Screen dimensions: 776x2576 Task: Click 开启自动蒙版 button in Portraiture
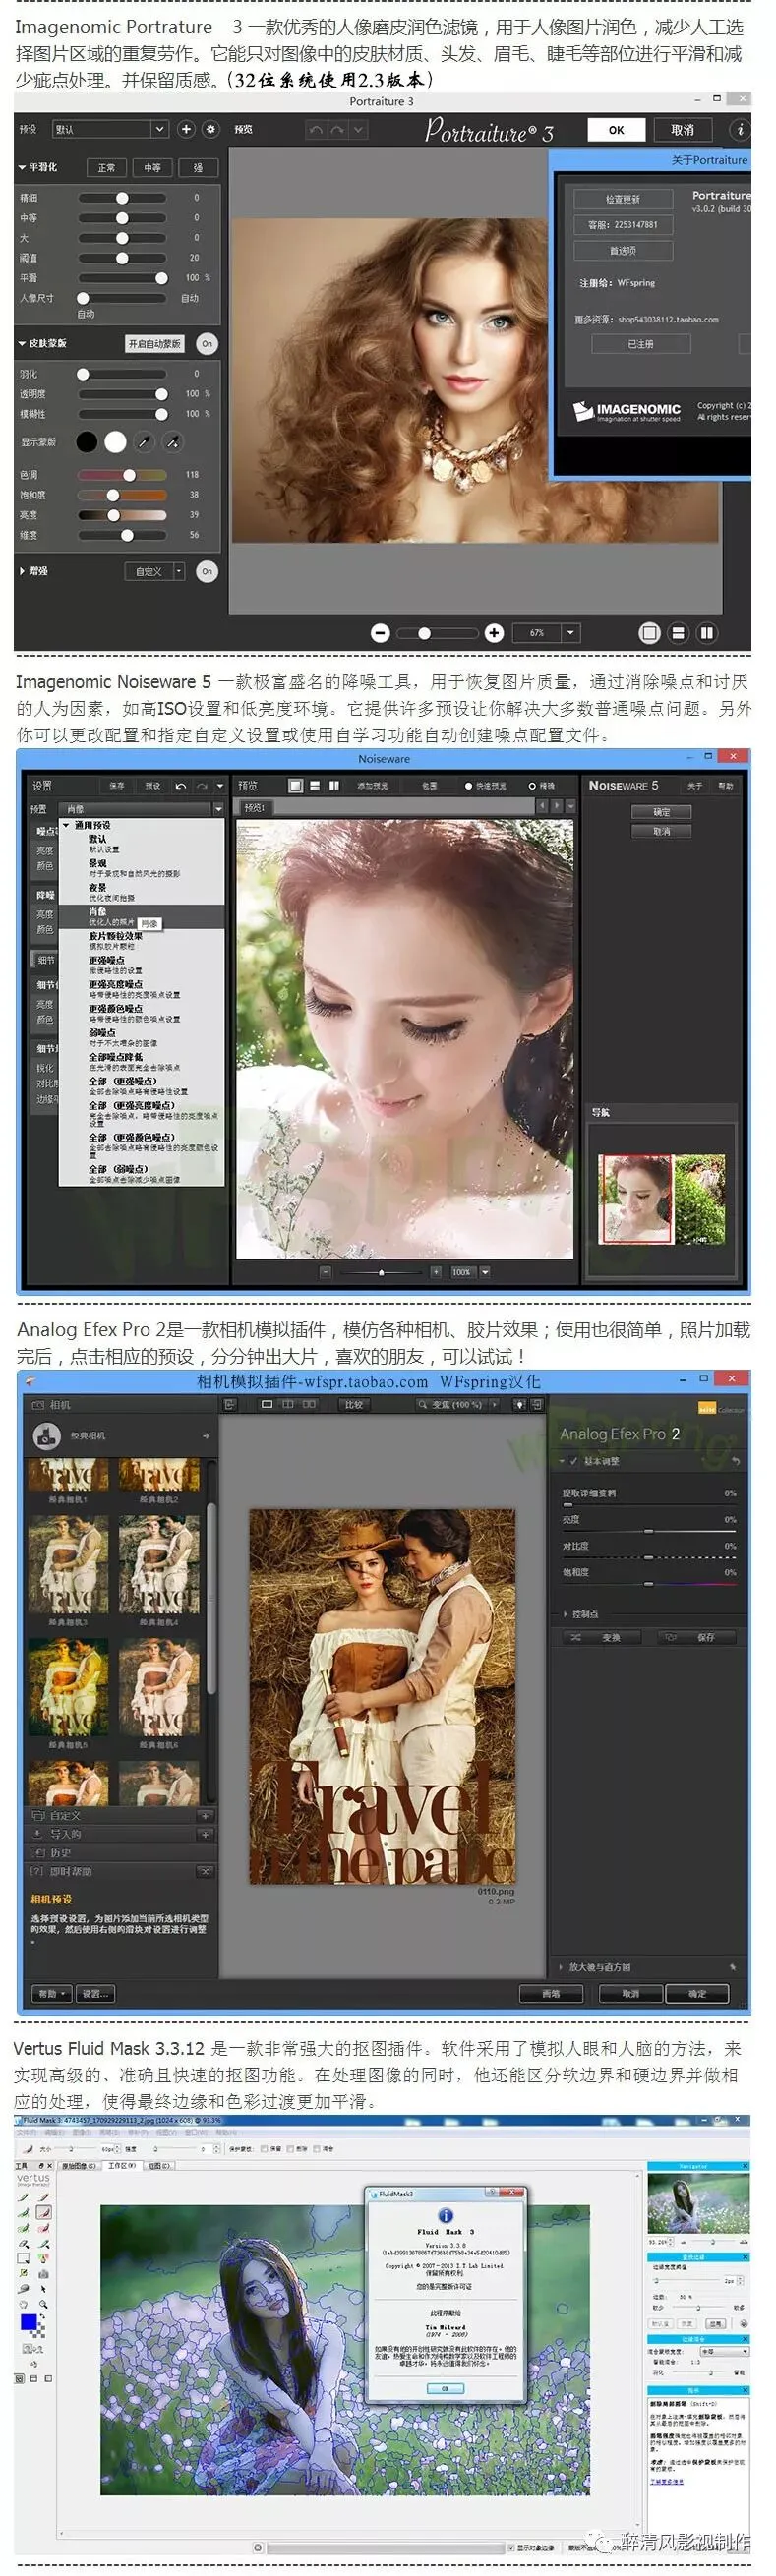(x=154, y=343)
